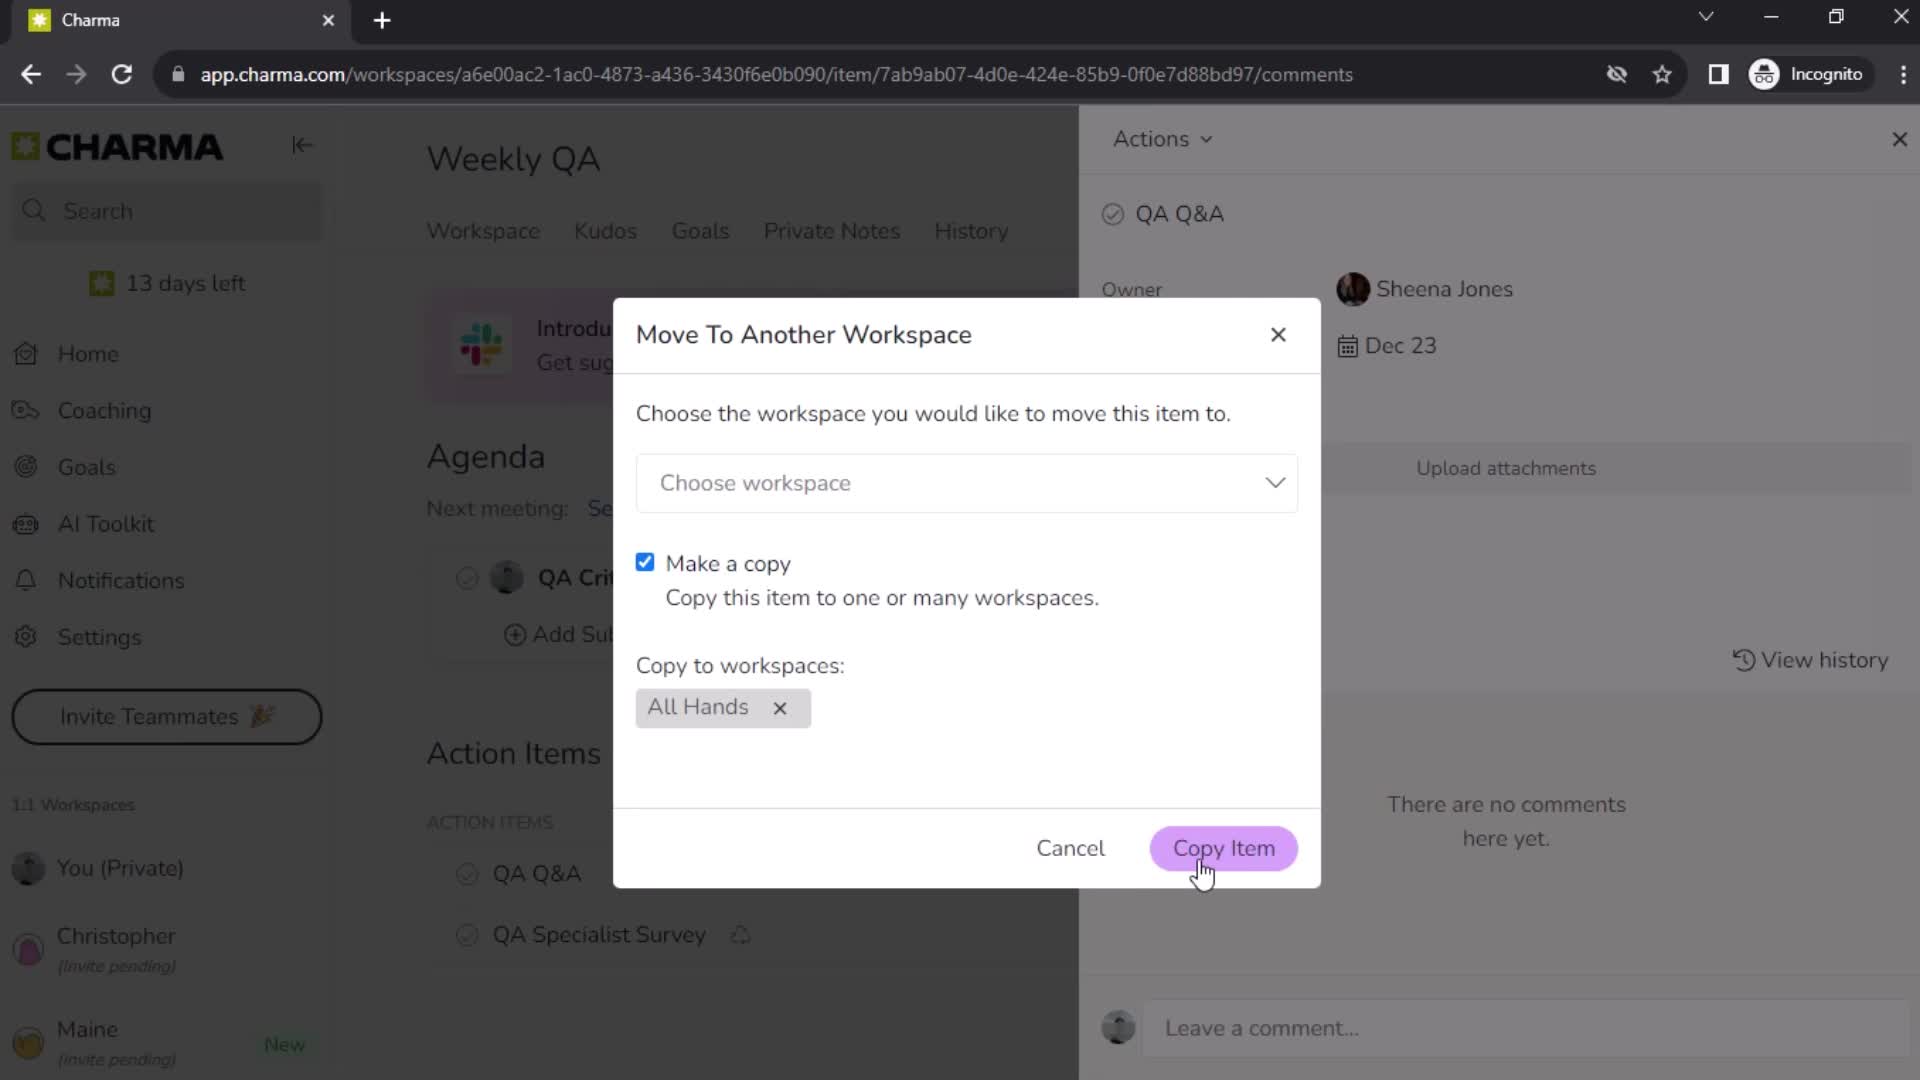Toggle the QA Cri agenda item checkbox
The height and width of the screenshot is (1080, 1920).
click(x=467, y=578)
